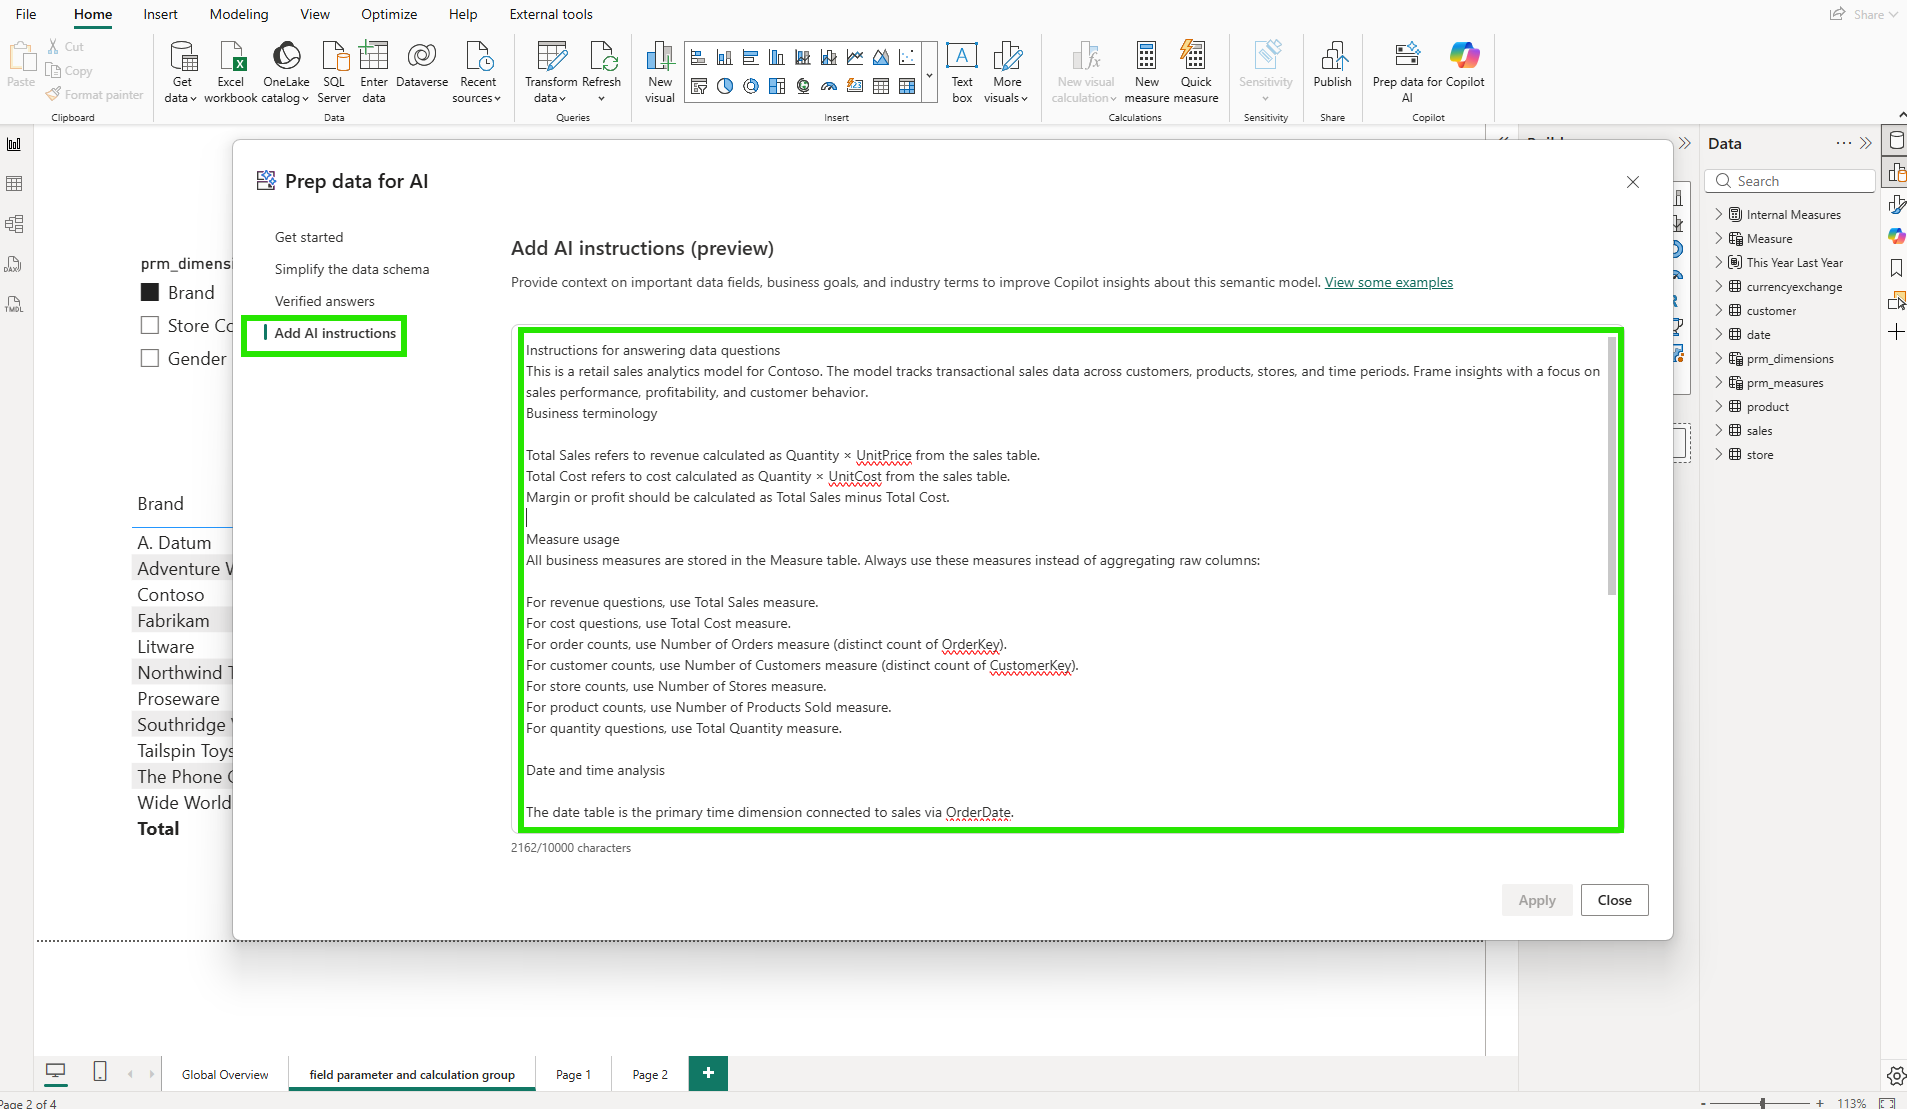Expand the Internal Measures table
This screenshot has height=1109, width=1907.
[x=1719, y=214]
